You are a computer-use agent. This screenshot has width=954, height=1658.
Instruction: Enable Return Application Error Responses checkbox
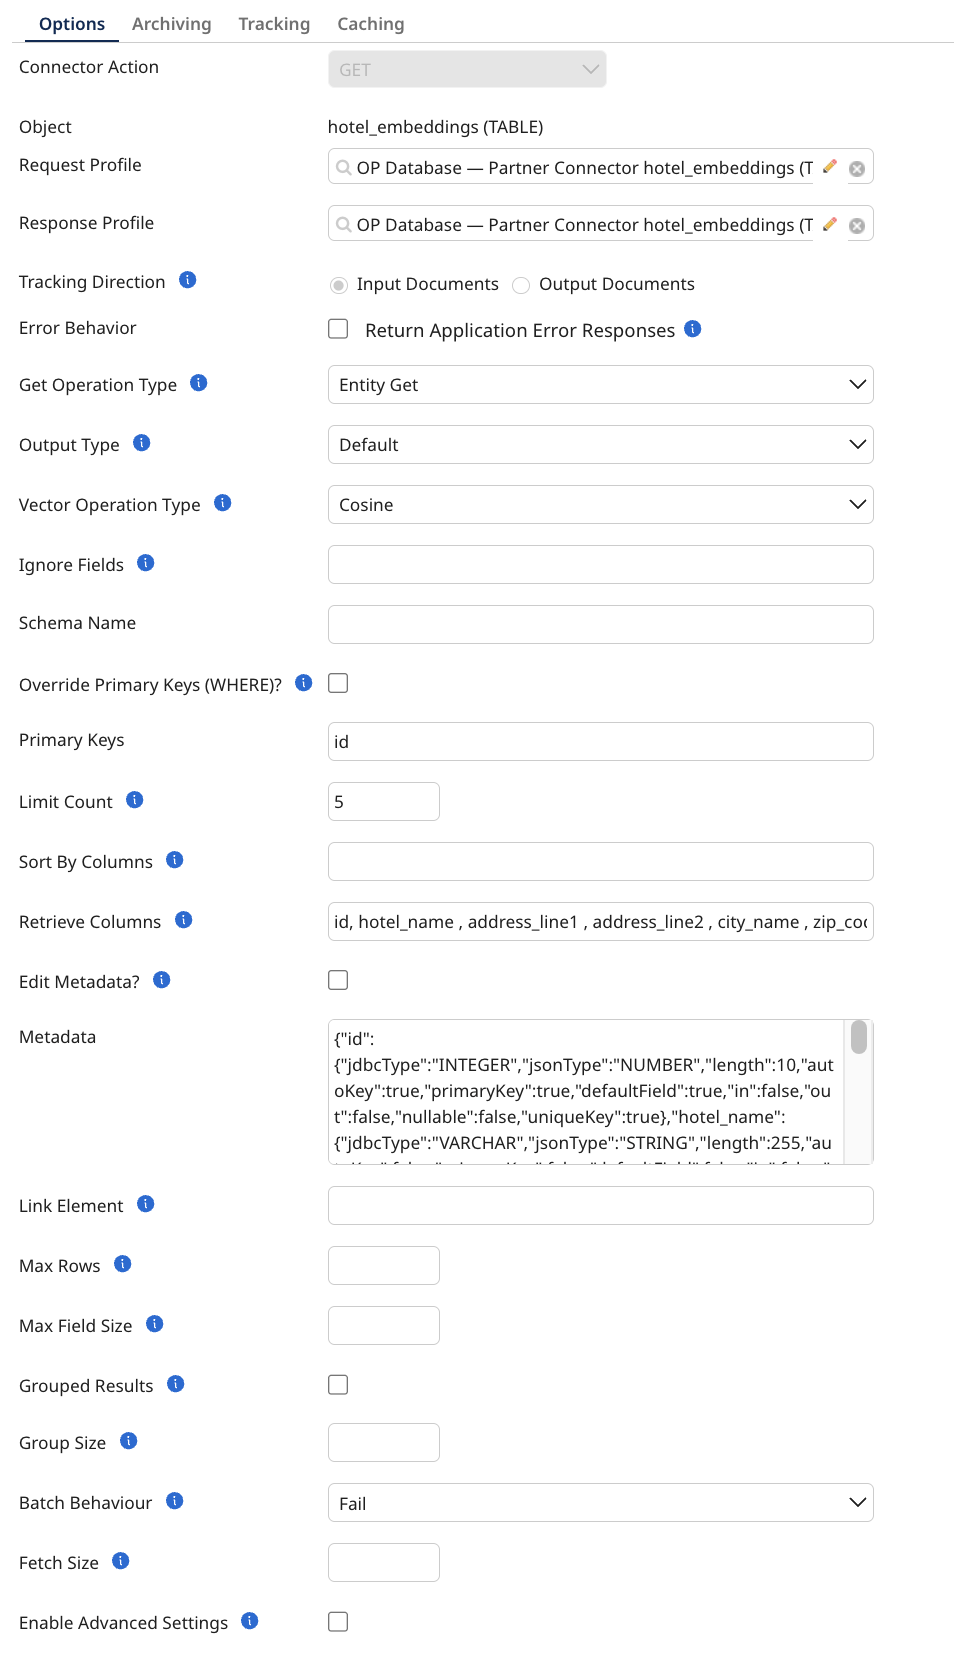coord(339,329)
